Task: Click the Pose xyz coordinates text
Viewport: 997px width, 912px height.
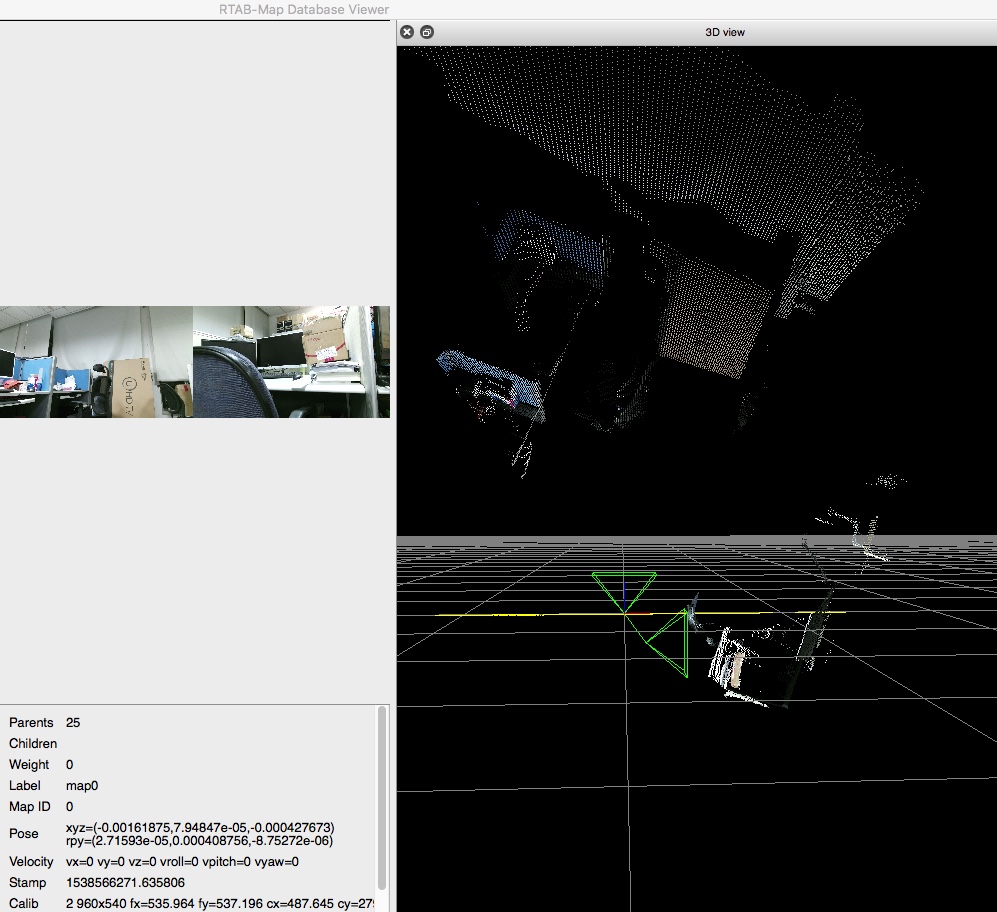Action: pyautogui.click(x=200, y=827)
